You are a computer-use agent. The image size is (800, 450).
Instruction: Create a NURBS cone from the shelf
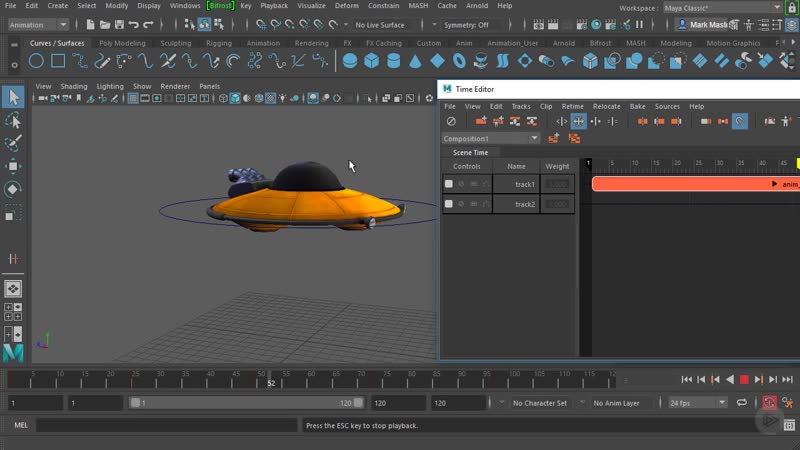click(x=415, y=61)
